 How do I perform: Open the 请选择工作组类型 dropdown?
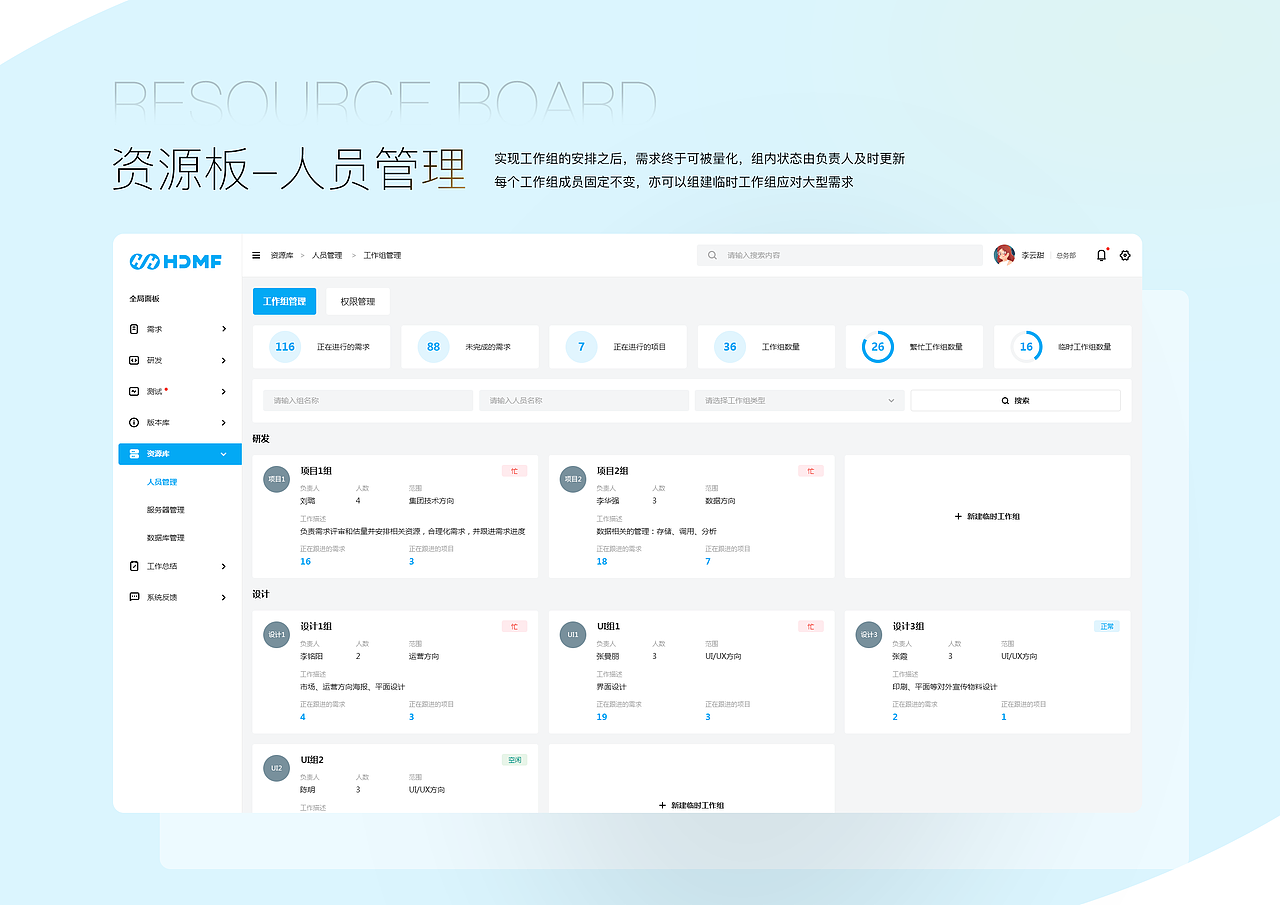pyautogui.click(x=800, y=400)
